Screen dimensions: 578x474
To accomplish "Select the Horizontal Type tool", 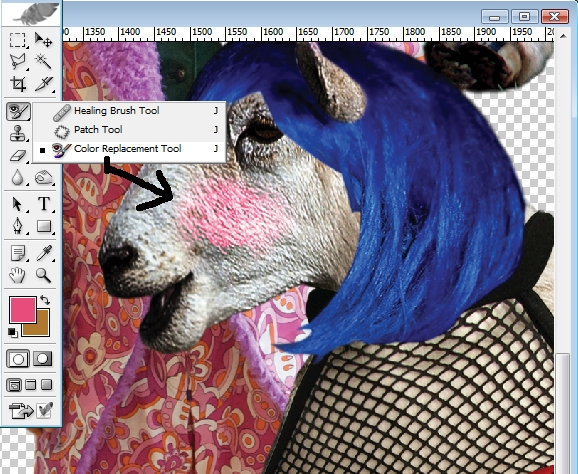I will (44, 204).
